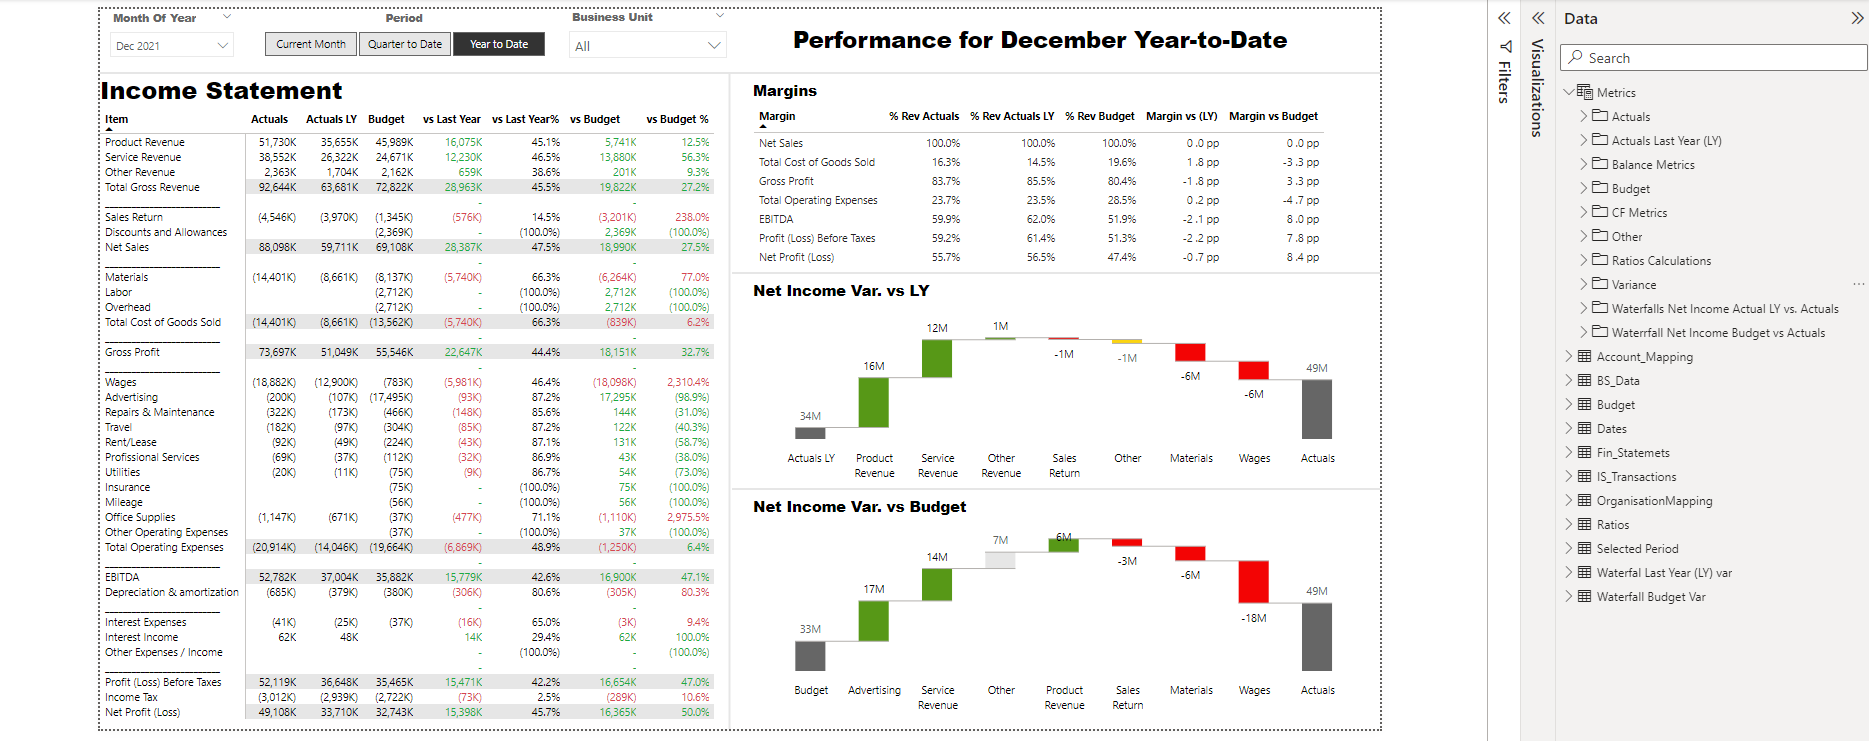Sort income table by Actuals column header

[x=269, y=119]
